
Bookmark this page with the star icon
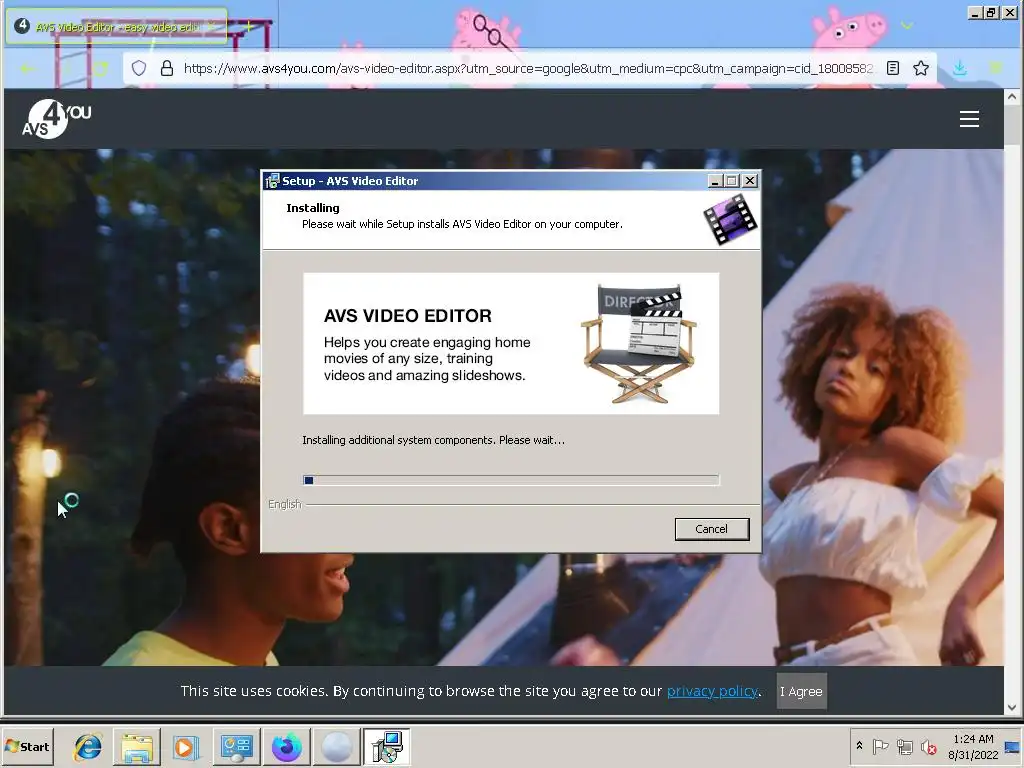(921, 68)
